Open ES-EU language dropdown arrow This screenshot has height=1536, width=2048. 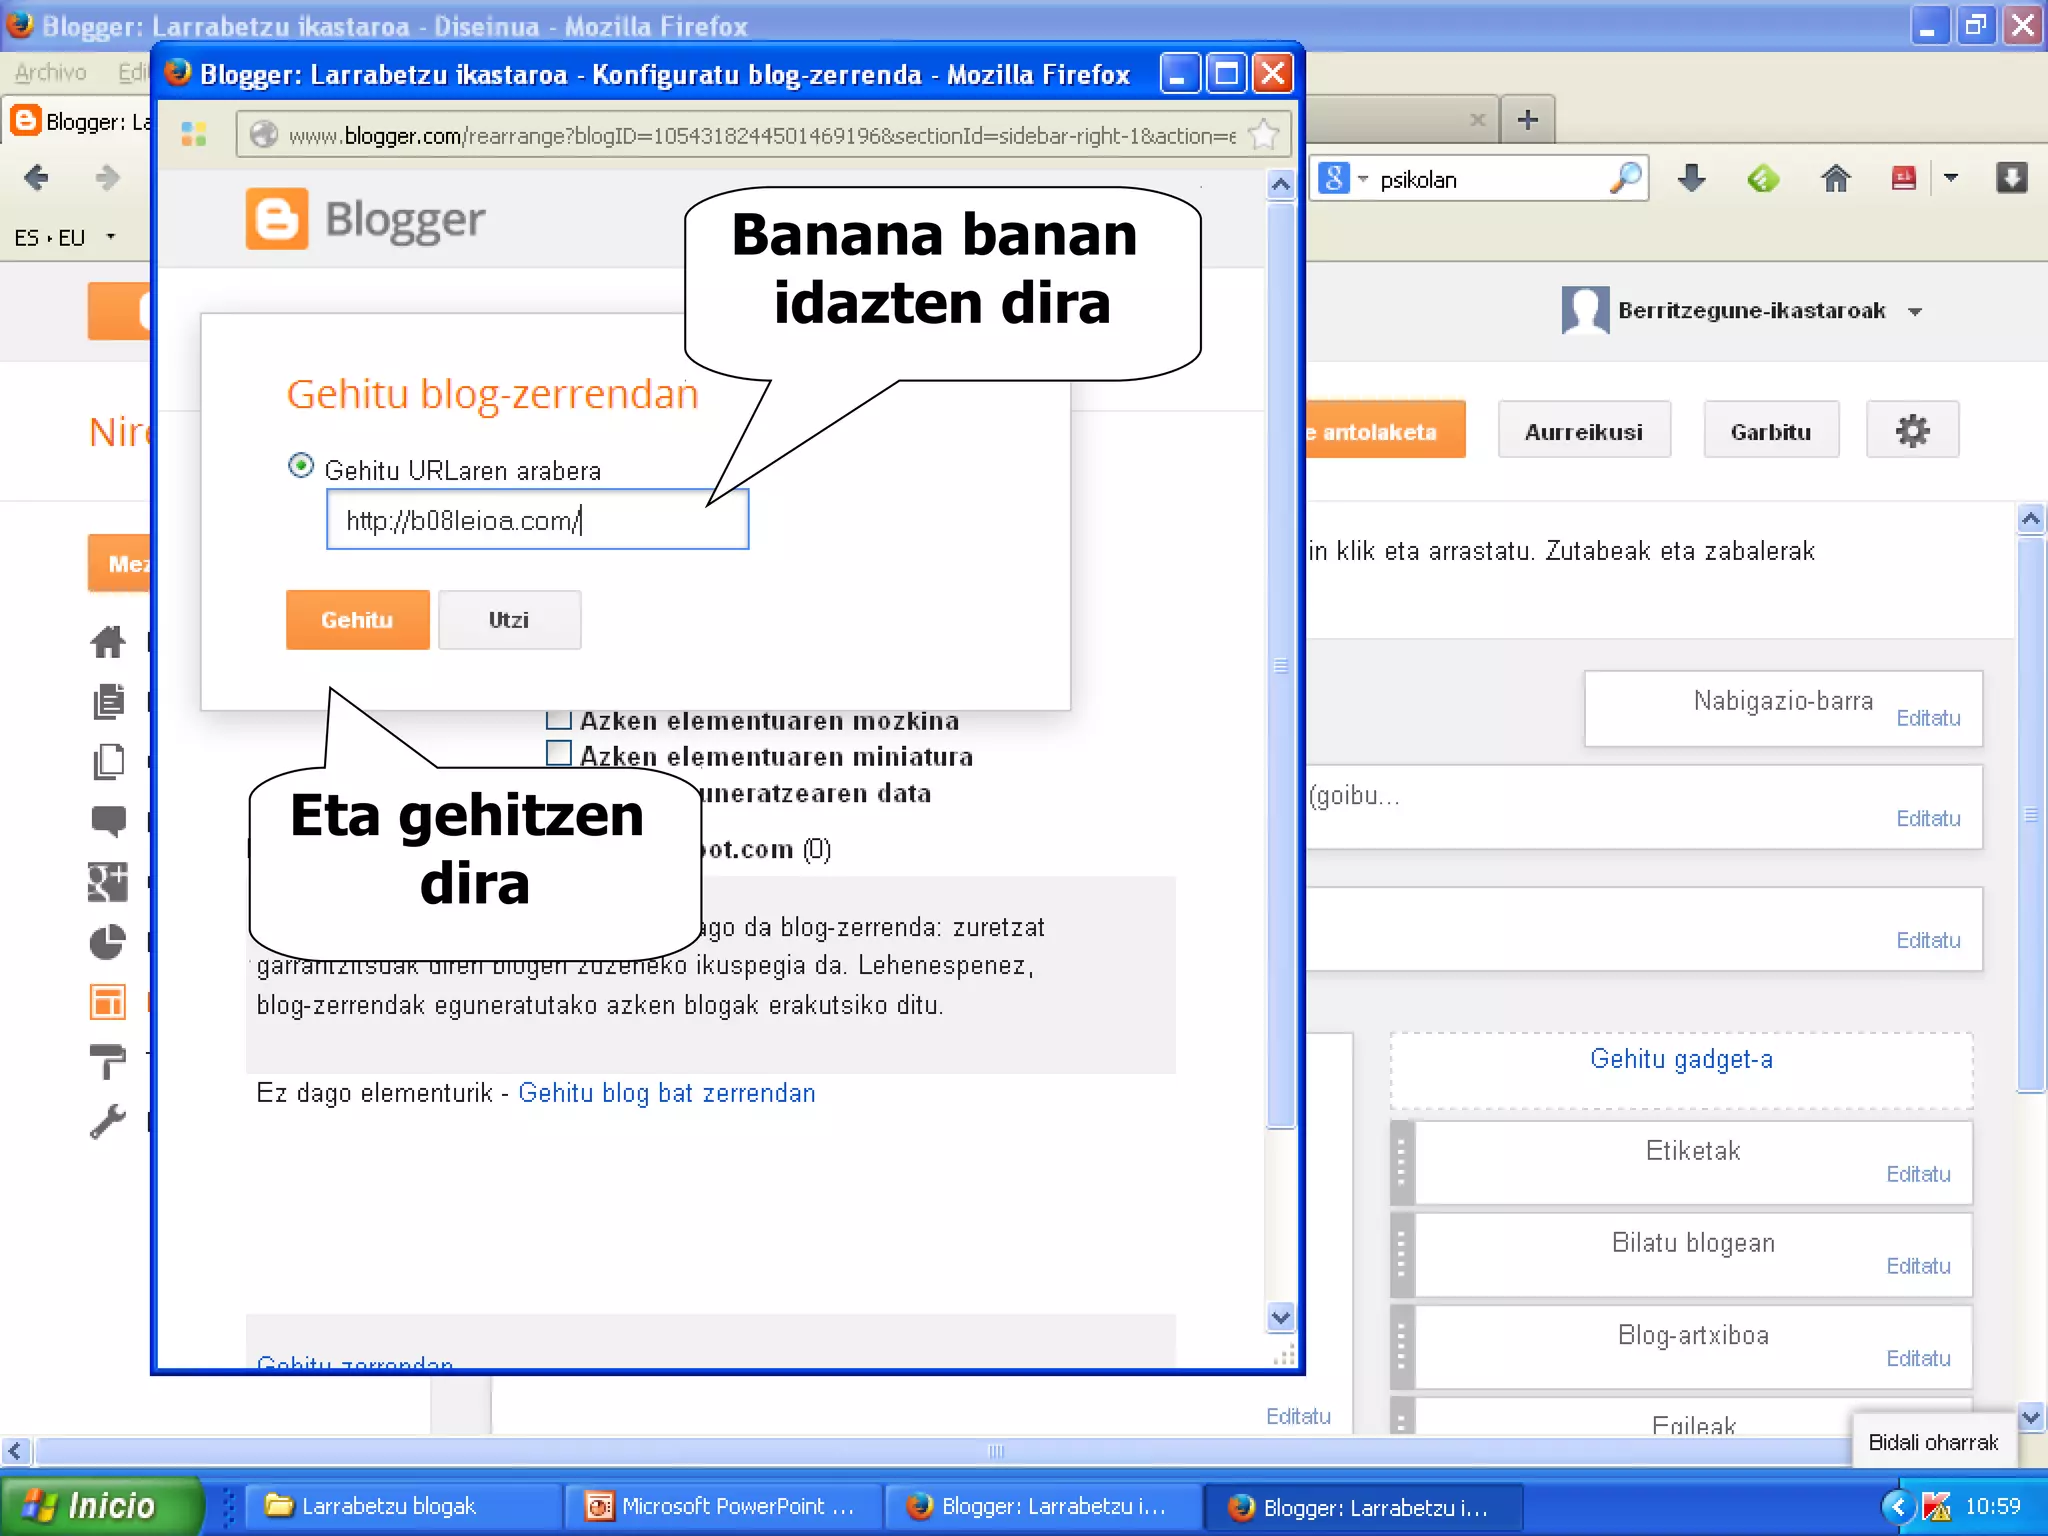tap(111, 237)
